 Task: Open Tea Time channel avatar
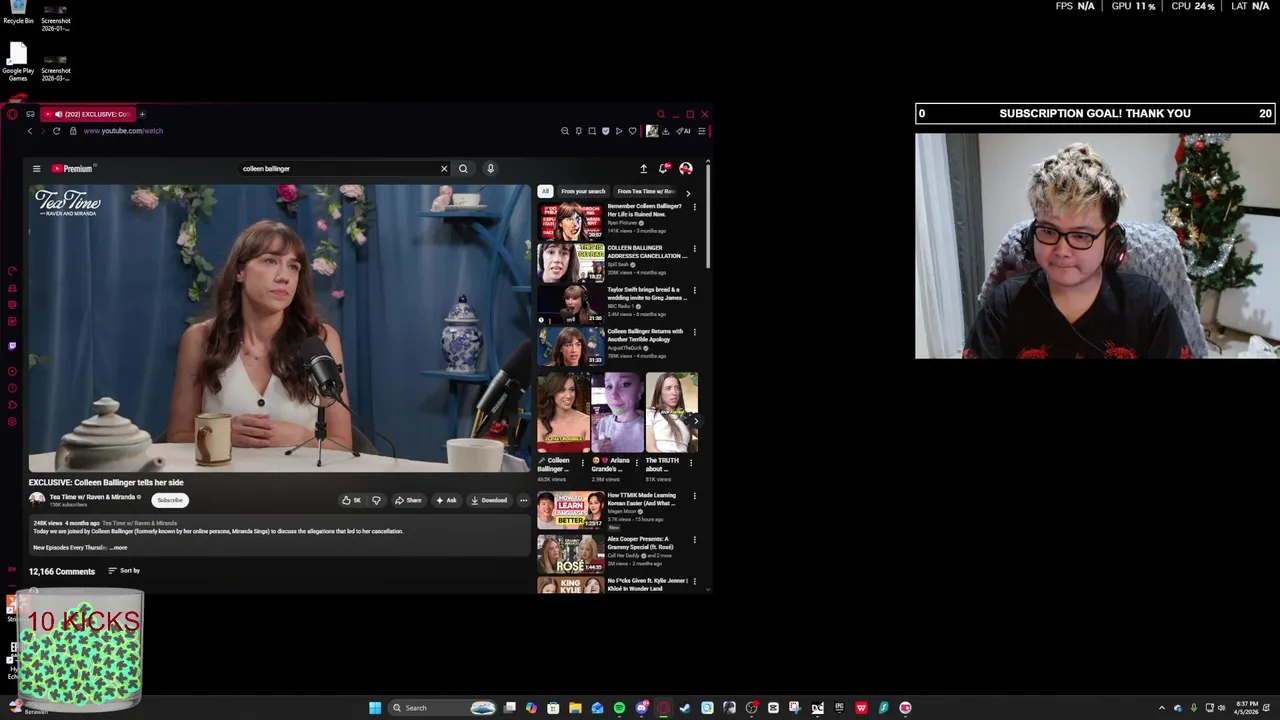click(x=37, y=500)
